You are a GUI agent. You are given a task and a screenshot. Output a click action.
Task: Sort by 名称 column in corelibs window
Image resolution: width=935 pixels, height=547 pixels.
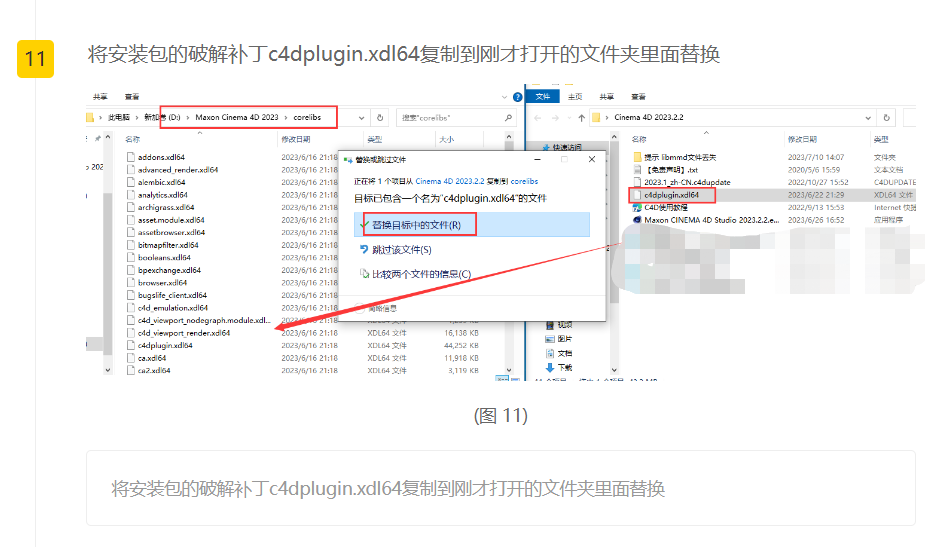pyautogui.click(x=132, y=139)
